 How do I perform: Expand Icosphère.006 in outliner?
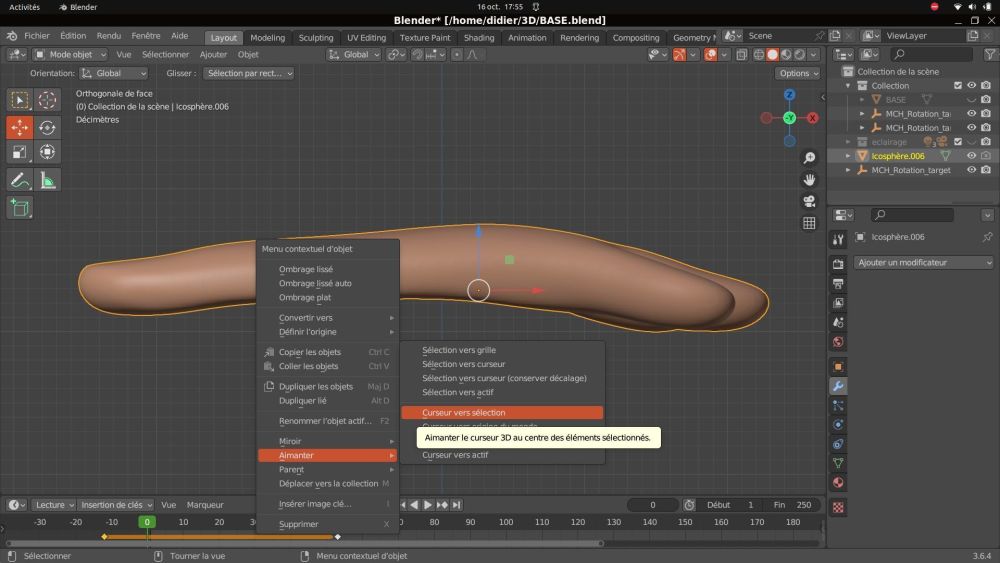(848, 156)
